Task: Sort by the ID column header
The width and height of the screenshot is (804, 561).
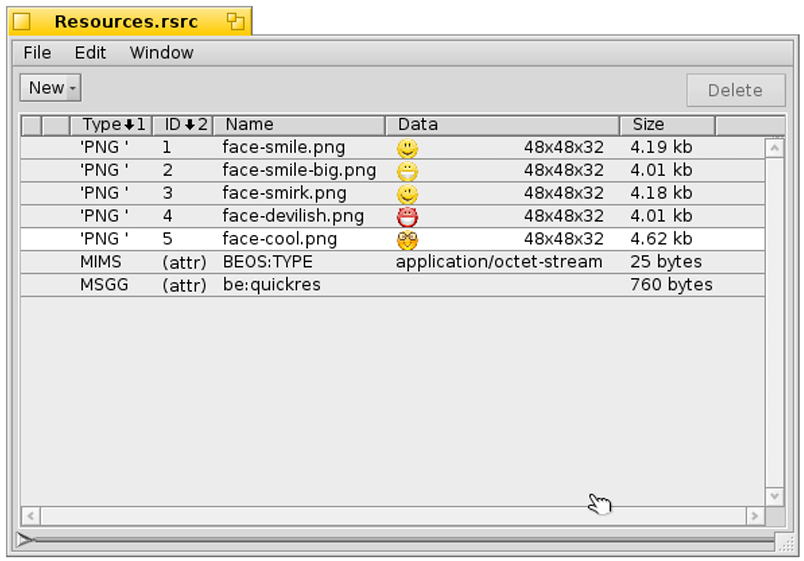Action: [x=184, y=125]
